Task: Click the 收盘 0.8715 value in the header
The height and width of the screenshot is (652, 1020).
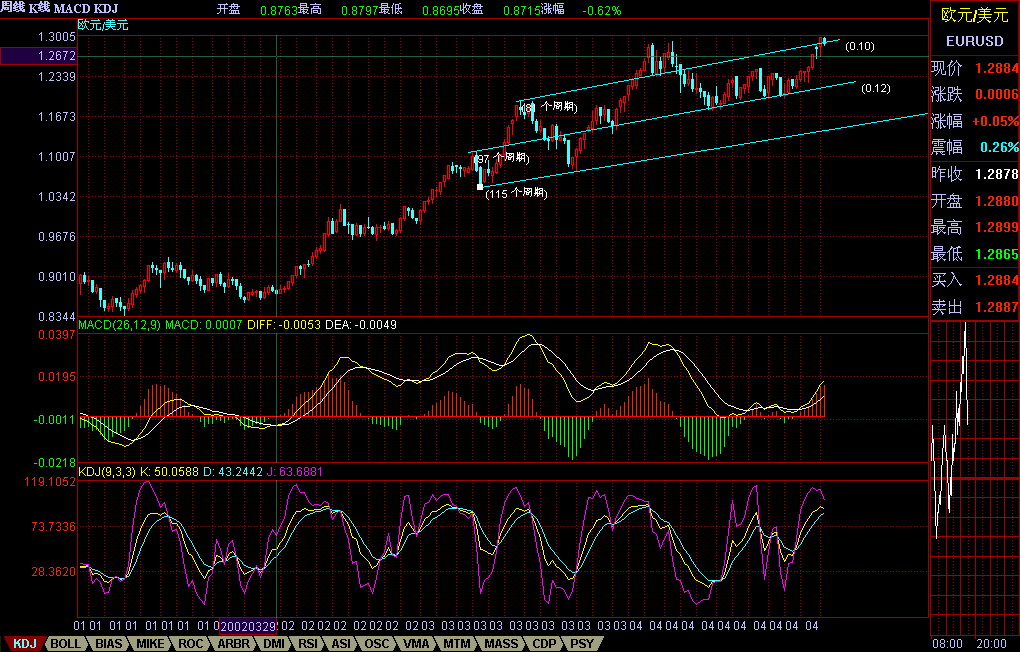Action: tap(502, 10)
